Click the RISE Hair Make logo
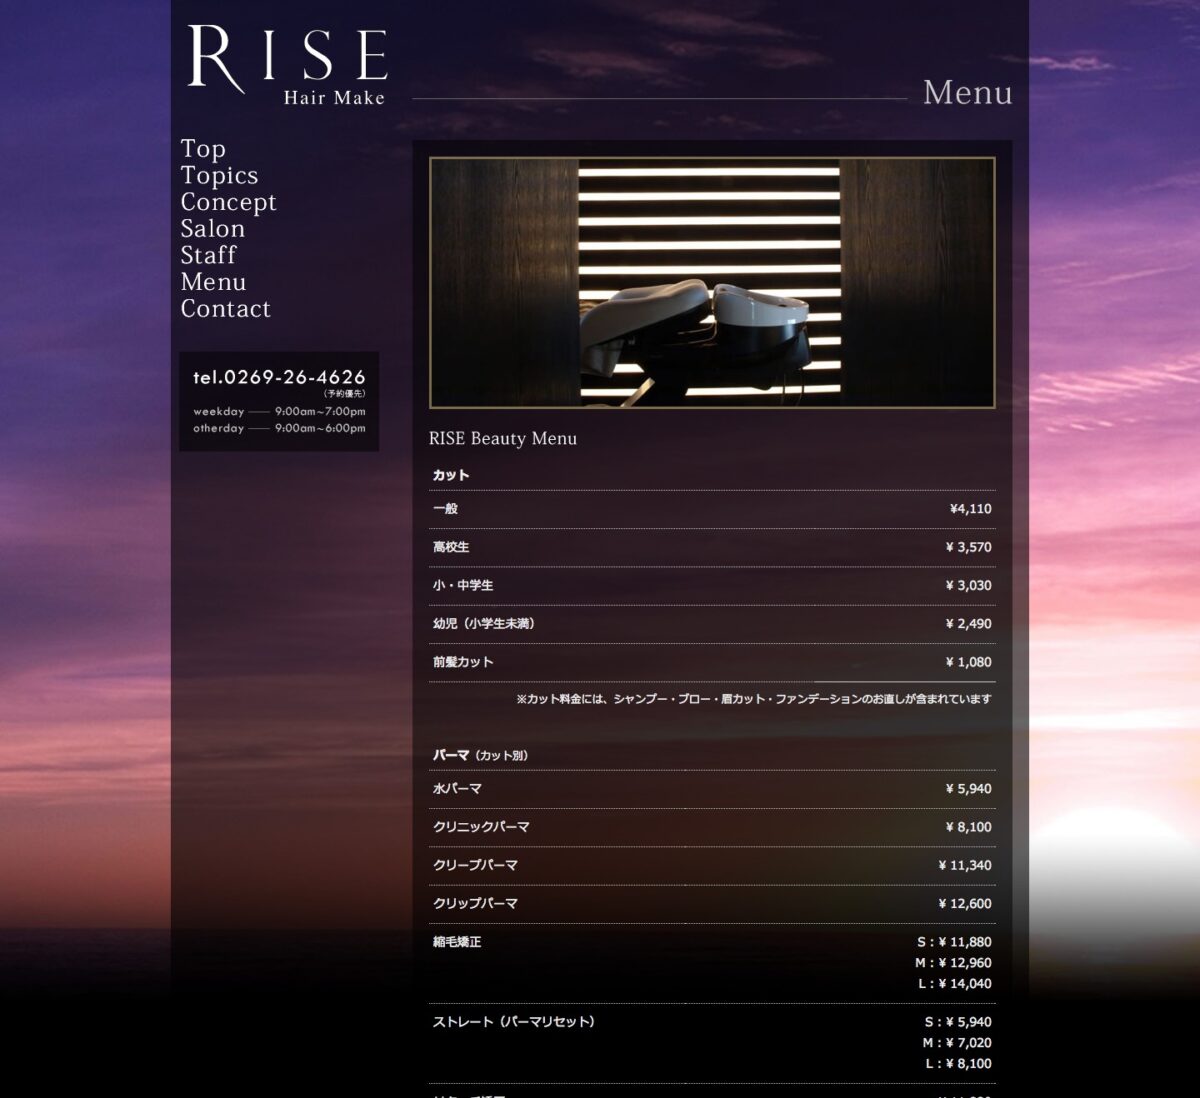This screenshot has height=1098, width=1200. pyautogui.click(x=287, y=65)
